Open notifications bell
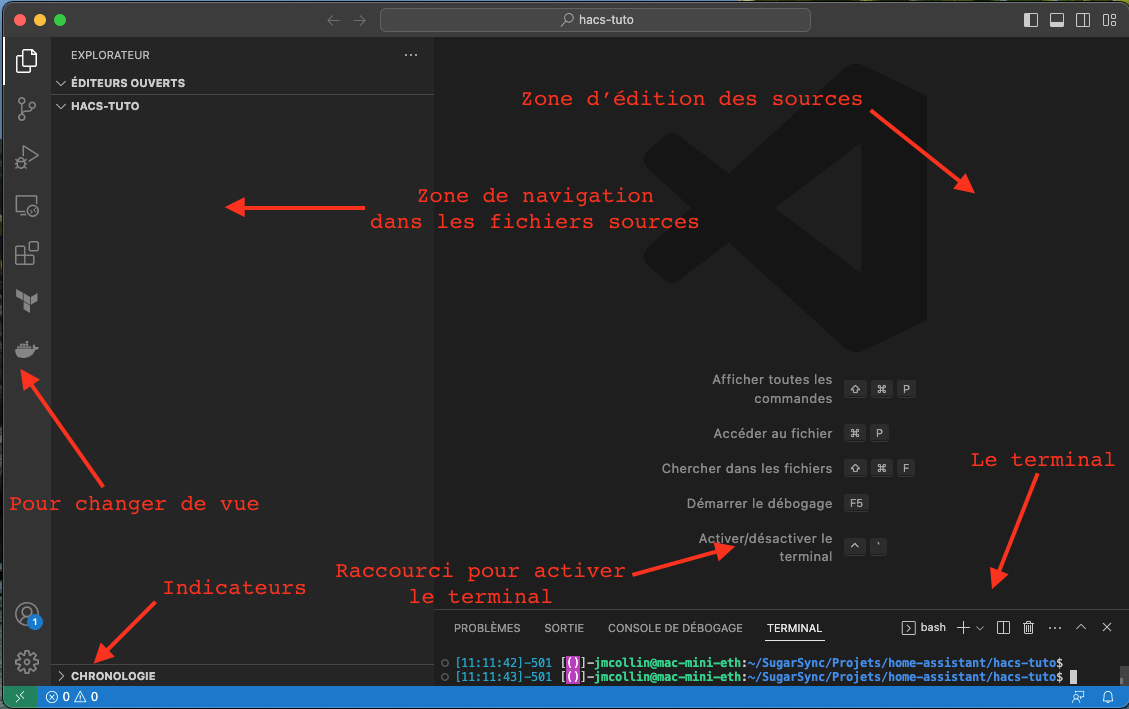1129x709 pixels. click(1108, 697)
